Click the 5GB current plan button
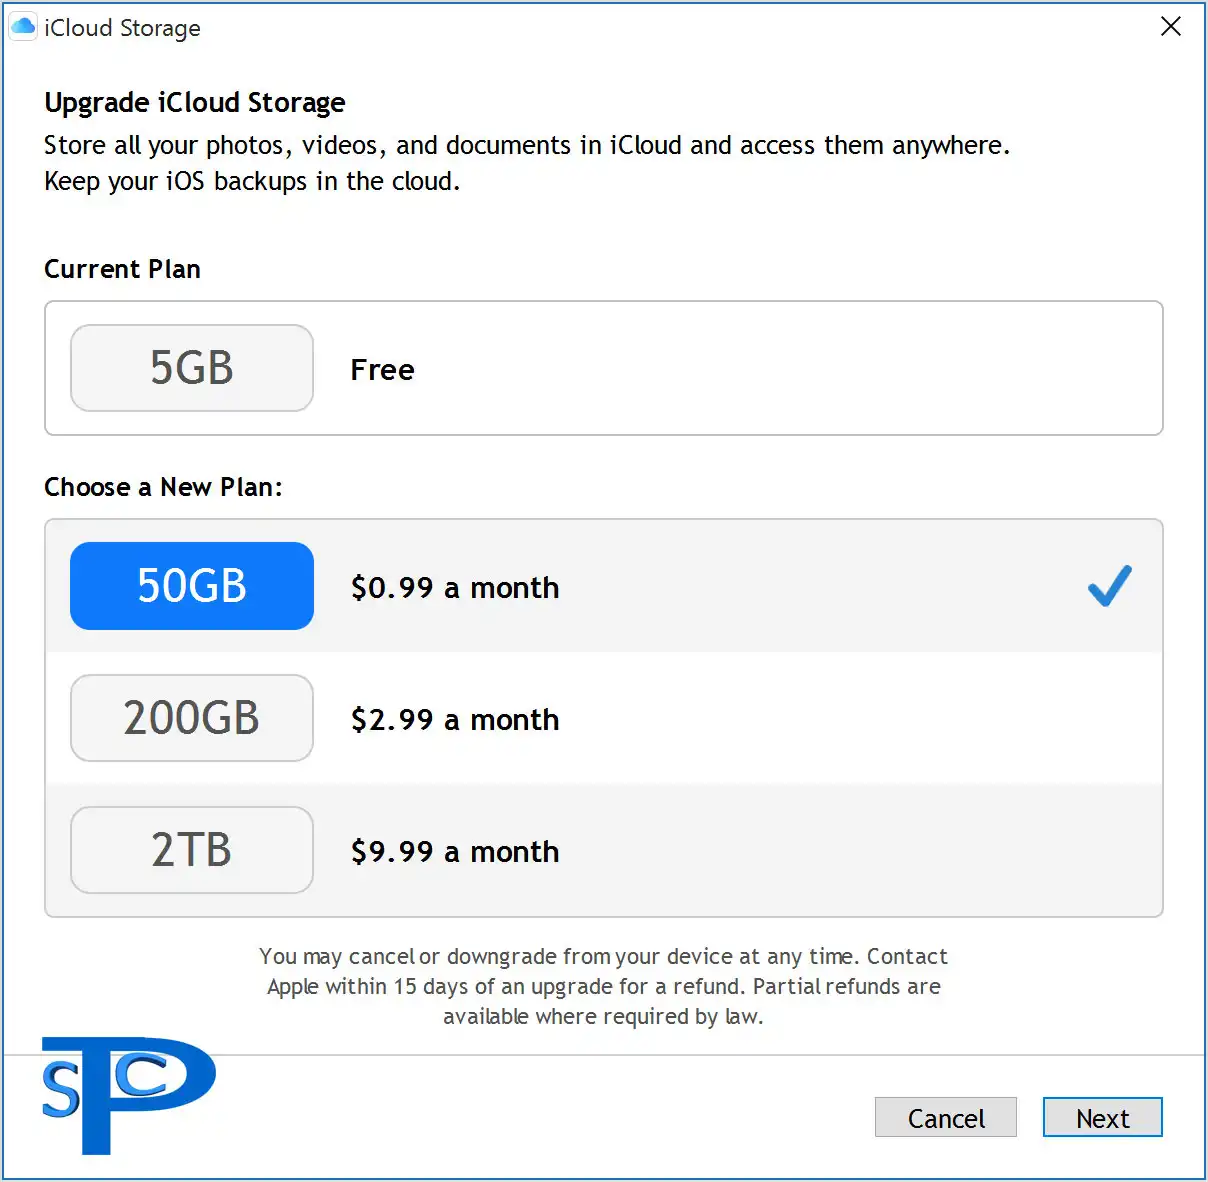 (x=192, y=368)
